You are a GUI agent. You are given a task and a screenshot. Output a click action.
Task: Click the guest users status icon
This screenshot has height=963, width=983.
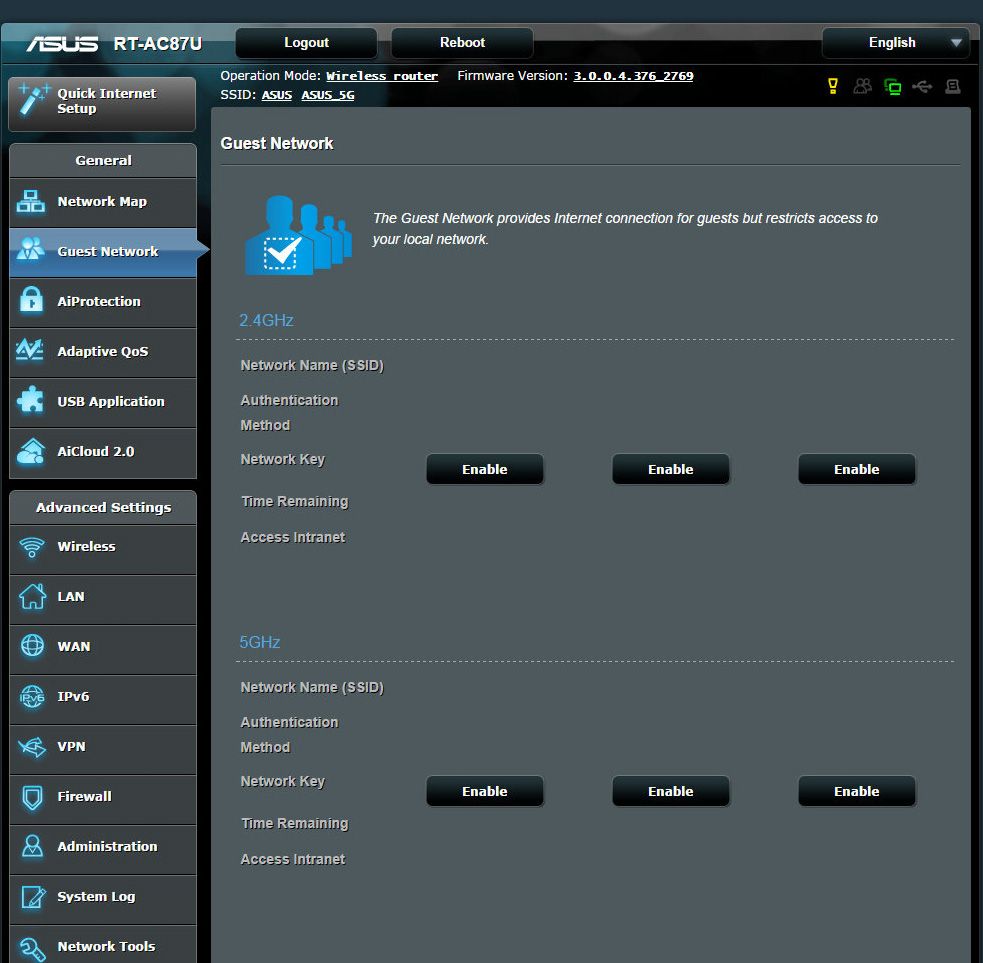pos(862,87)
